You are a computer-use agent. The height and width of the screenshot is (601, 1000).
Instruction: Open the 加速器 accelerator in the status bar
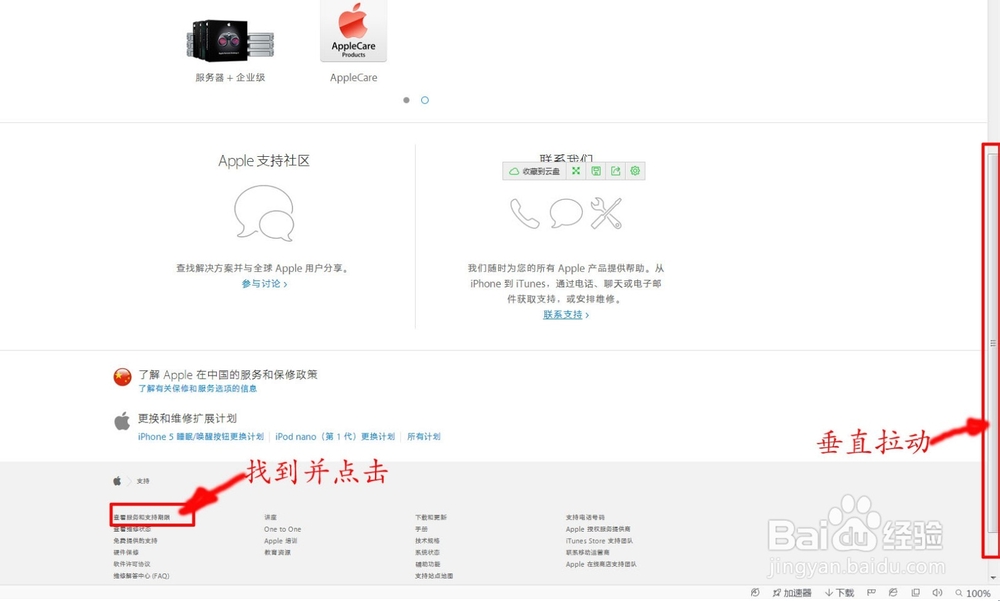pyautogui.click(x=793, y=593)
